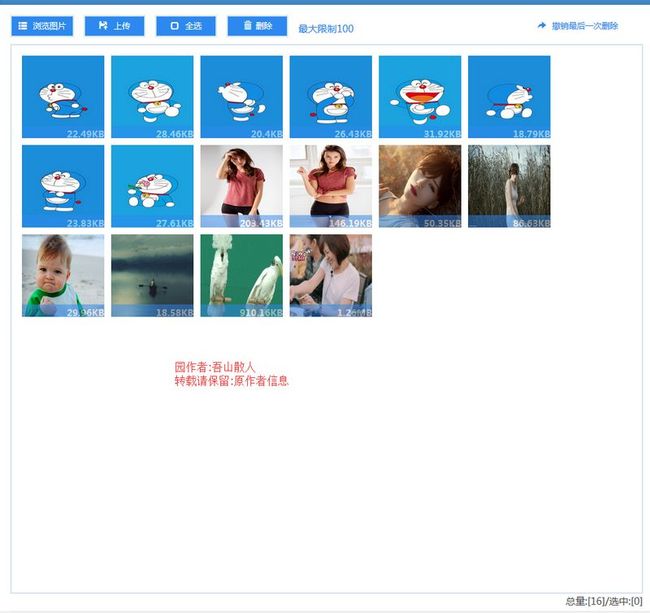The image size is (650, 613).
Task: Click the upload icon on 上传 button
Action: (103, 26)
